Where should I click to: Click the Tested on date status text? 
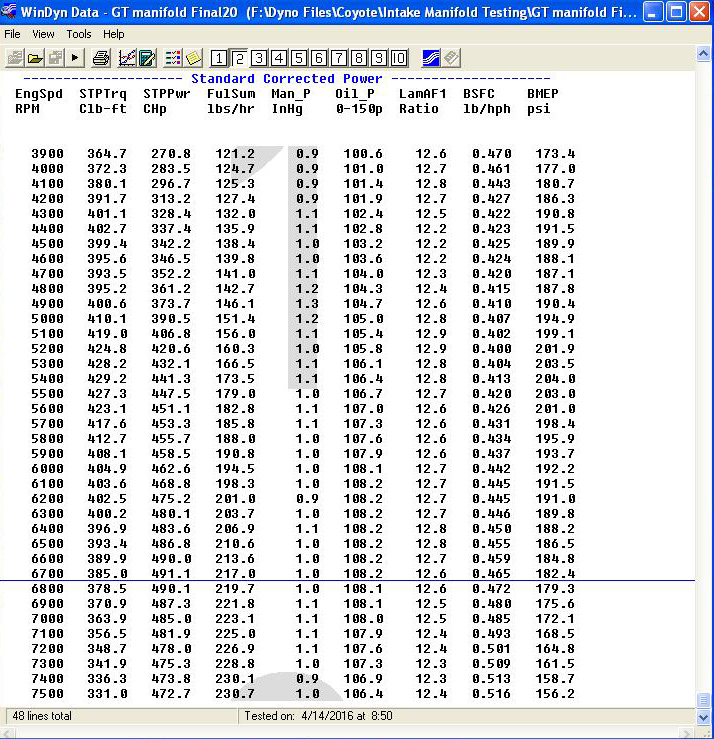tap(318, 716)
